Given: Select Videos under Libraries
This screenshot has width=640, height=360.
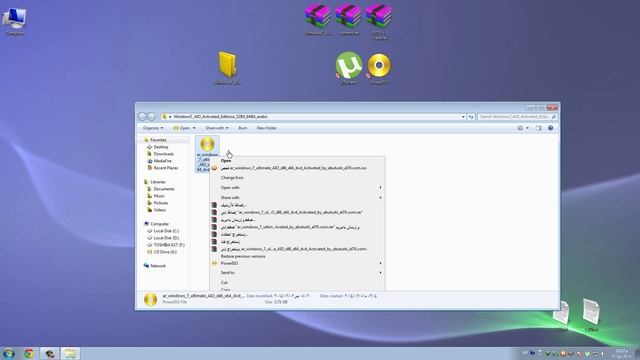Looking at the screenshot, I should click(160, 210).
